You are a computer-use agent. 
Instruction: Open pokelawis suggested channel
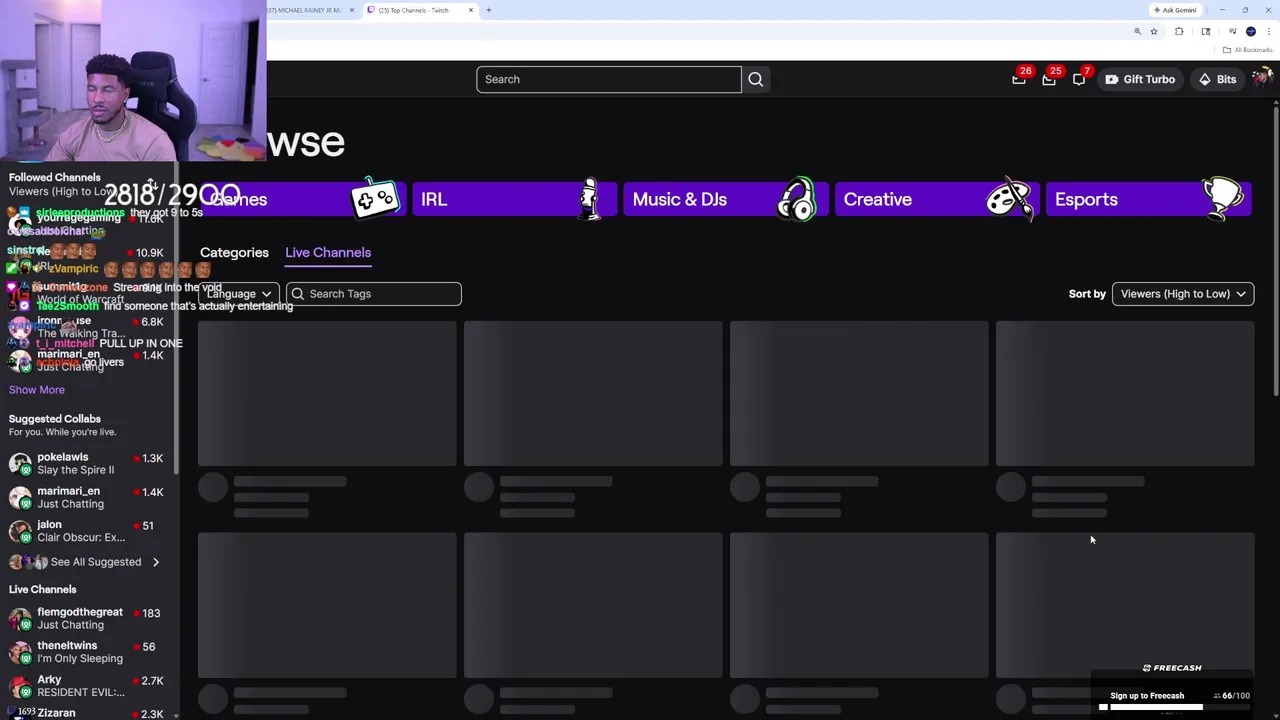click(88, 463)
